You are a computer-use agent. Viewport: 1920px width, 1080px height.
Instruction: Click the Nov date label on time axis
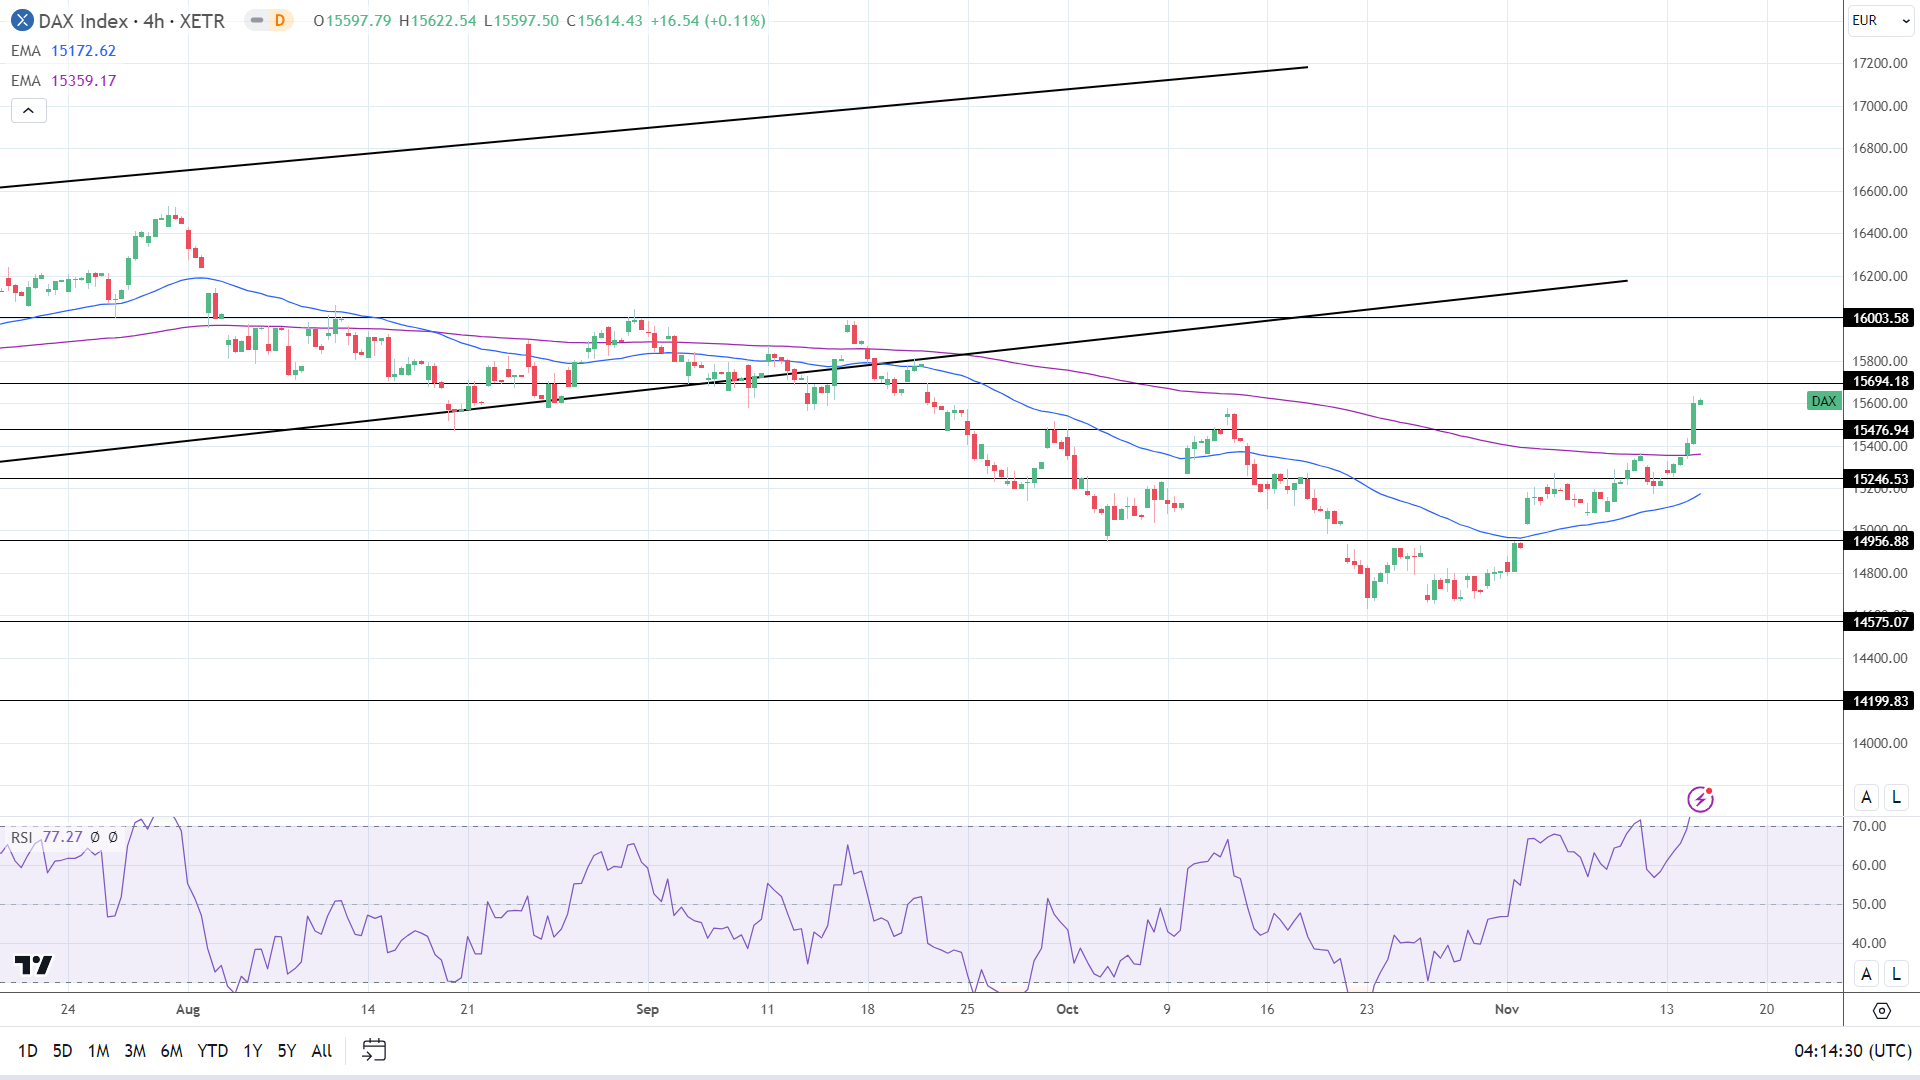(x=1507, y=1009)
